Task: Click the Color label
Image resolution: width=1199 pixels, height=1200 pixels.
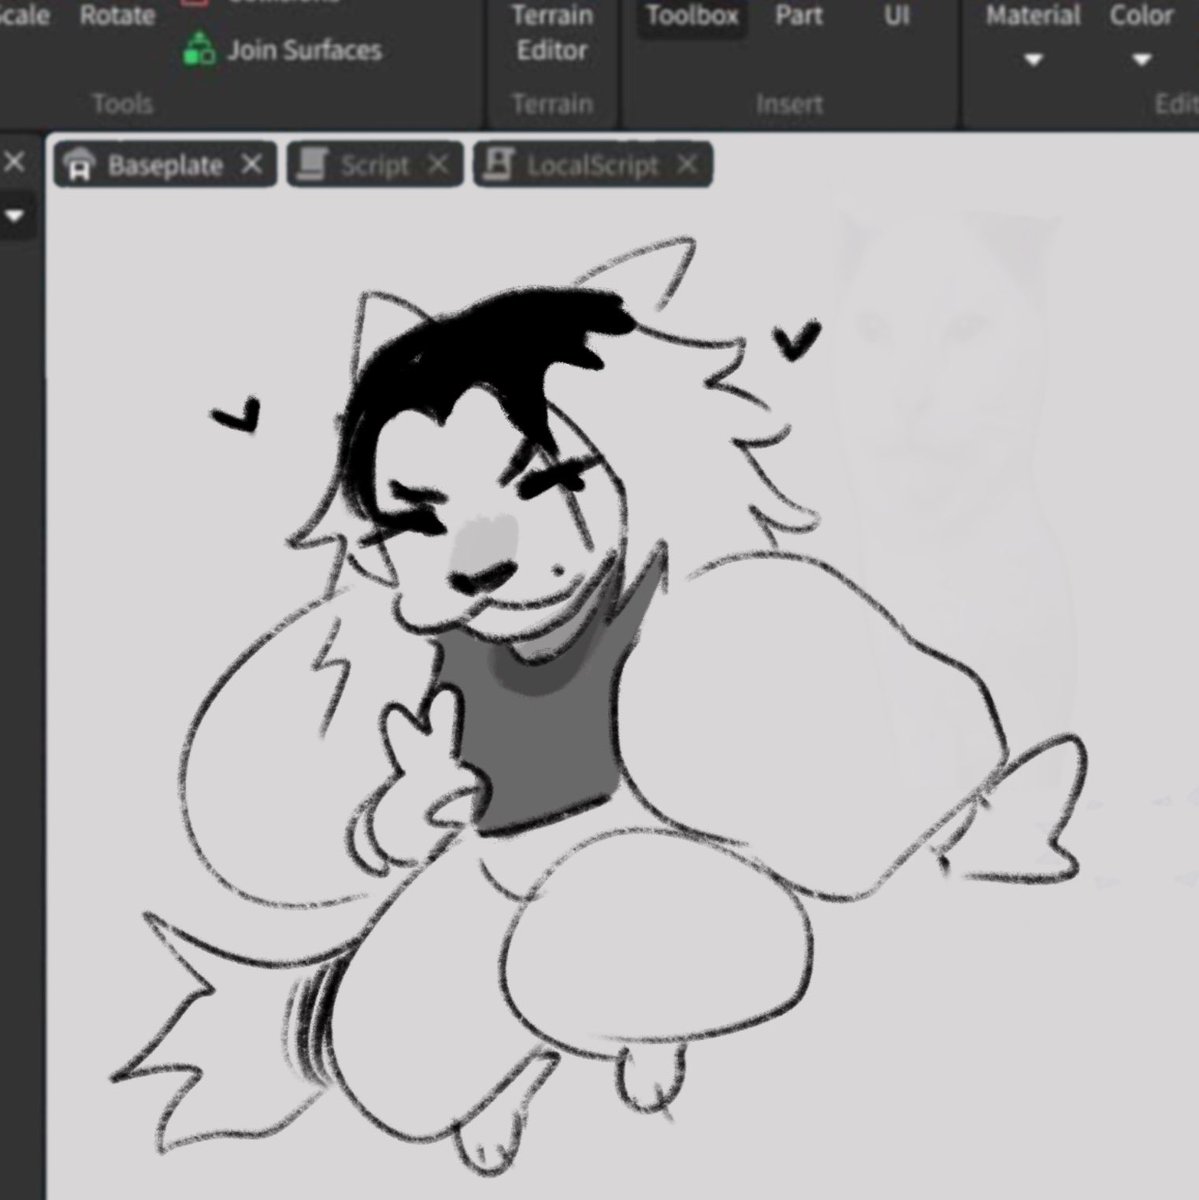Action: [x=1141, y=15]
